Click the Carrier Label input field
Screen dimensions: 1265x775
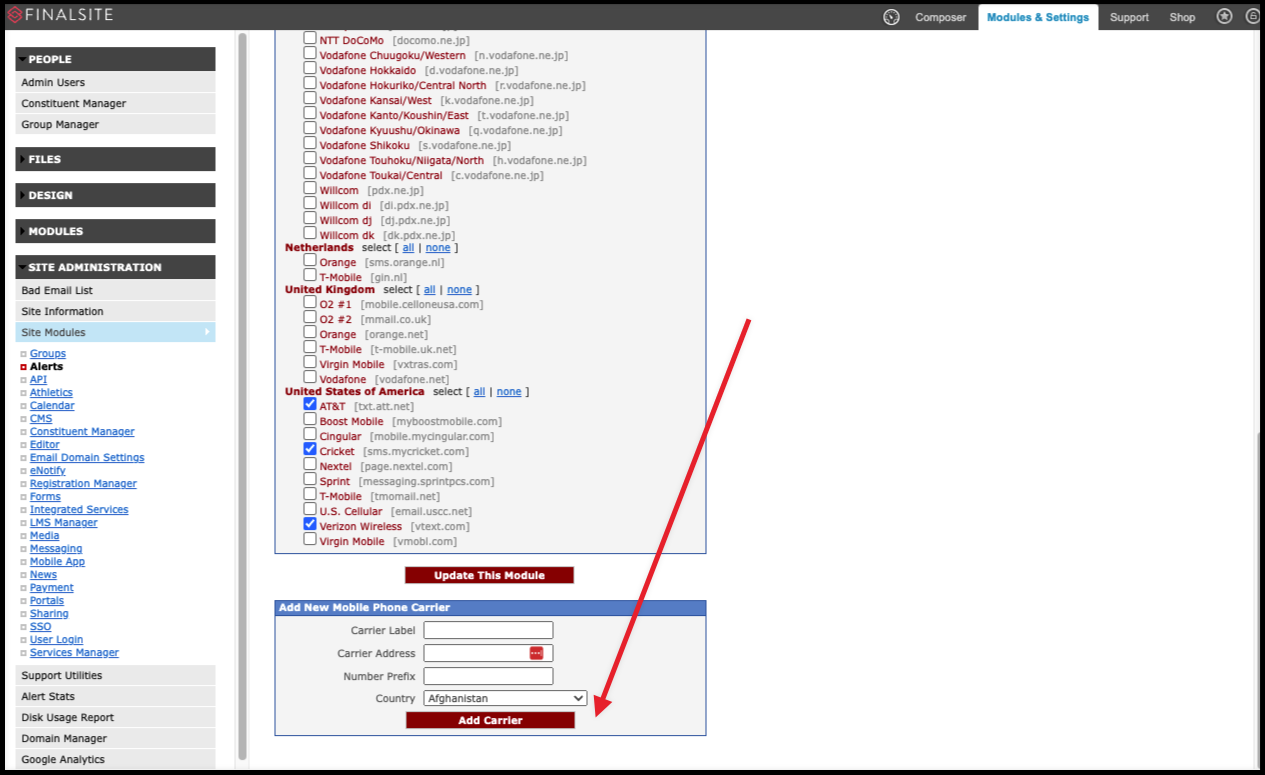tap(488, 630)
